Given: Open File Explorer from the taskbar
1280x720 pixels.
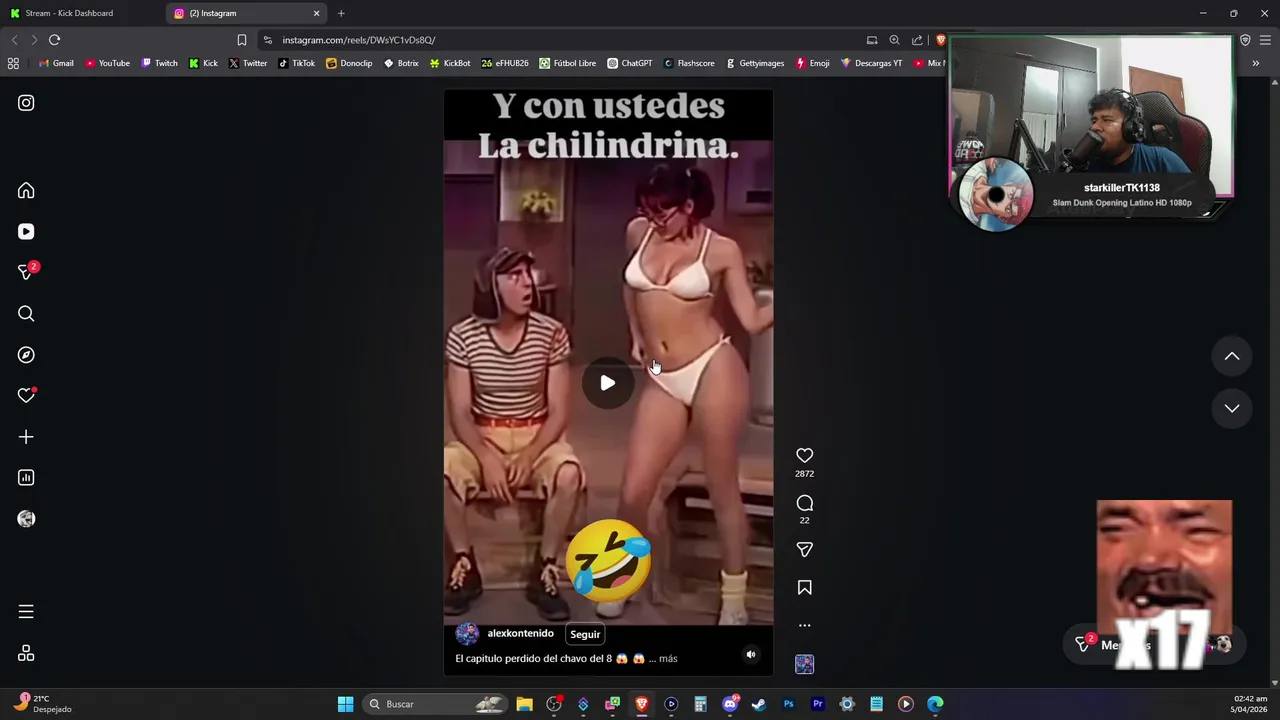Looking at the screenshot, I should [524, 704].
